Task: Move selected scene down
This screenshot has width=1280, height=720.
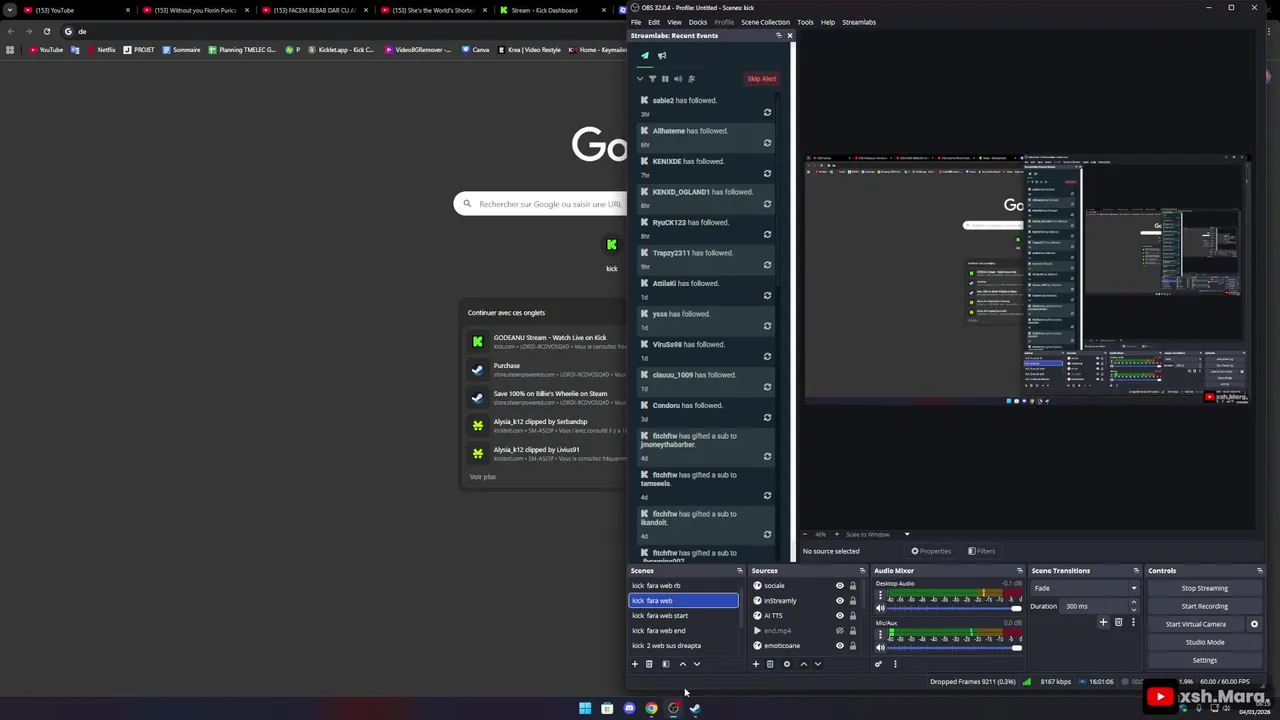Action: point(697,664)
